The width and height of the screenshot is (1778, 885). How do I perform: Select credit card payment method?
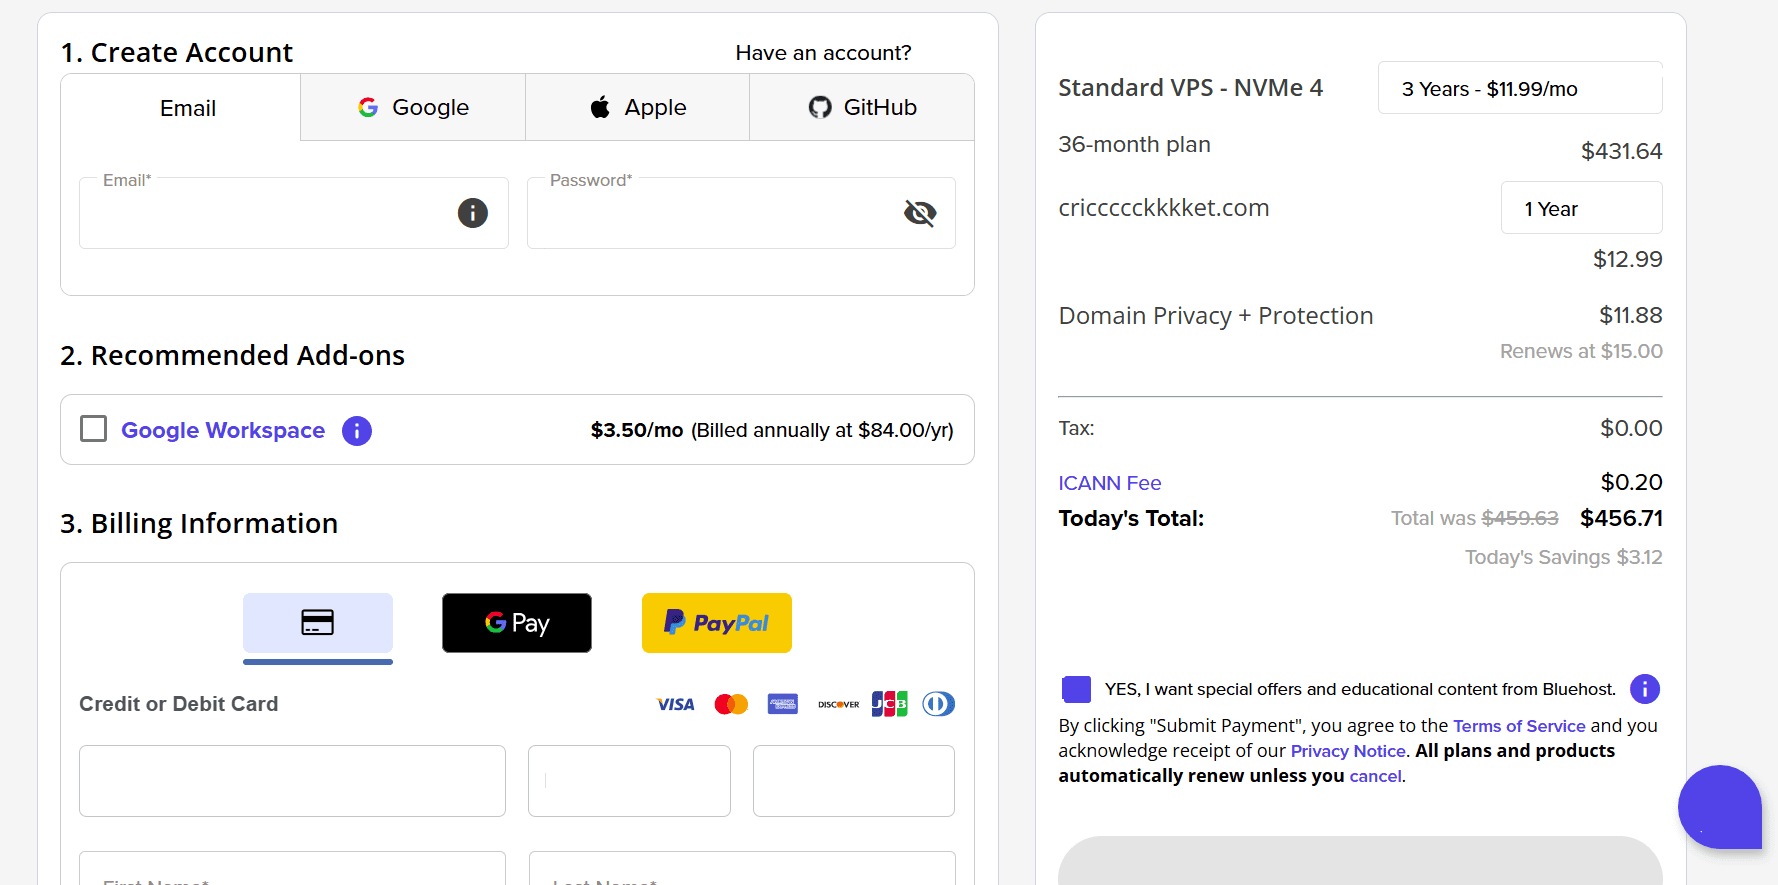[318, 623]
